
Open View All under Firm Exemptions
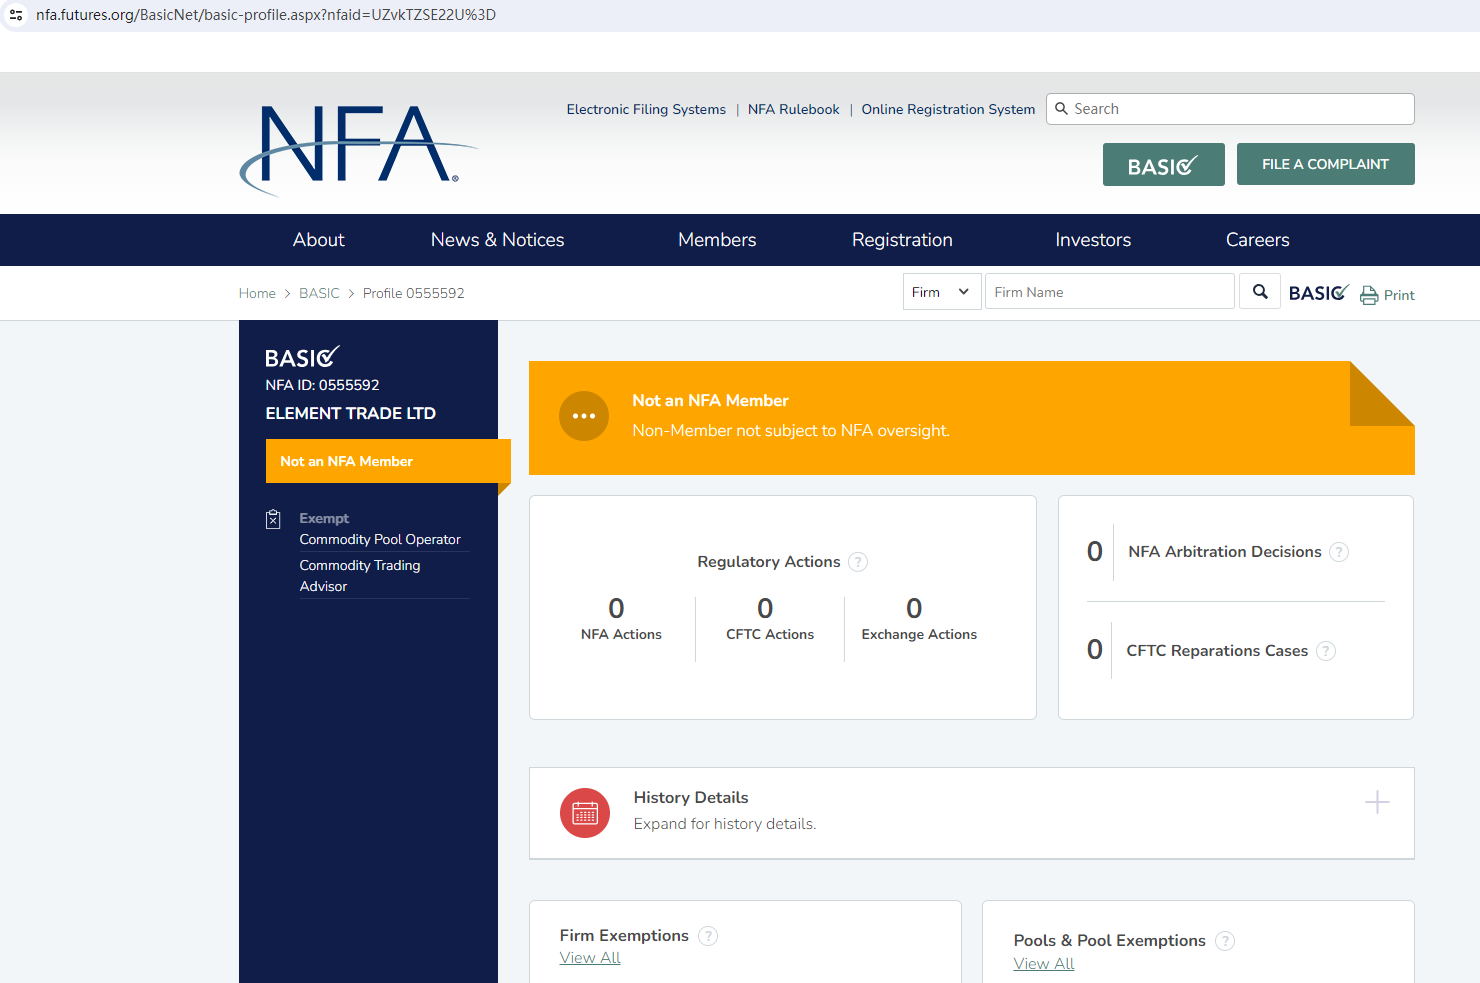point(590,958)
